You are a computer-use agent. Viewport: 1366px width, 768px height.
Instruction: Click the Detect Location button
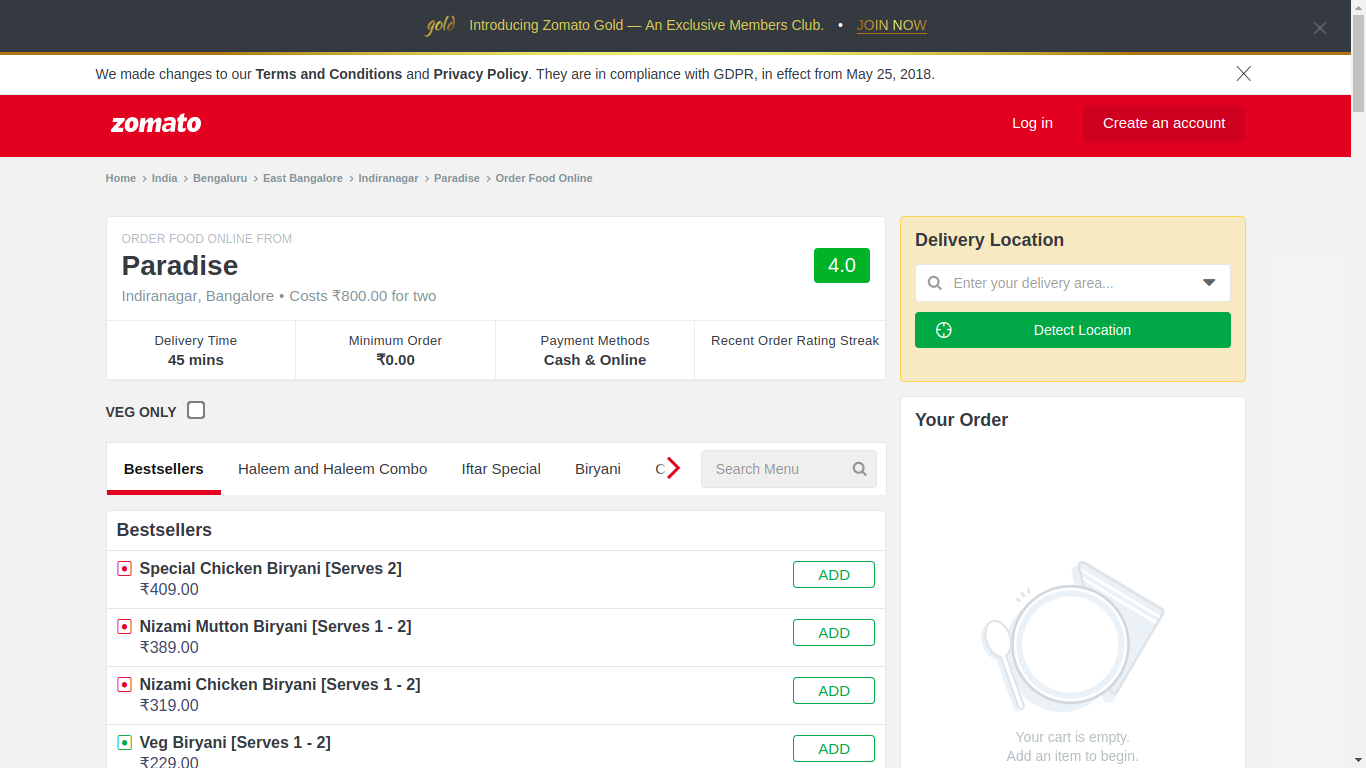[x=1073, y=330]
